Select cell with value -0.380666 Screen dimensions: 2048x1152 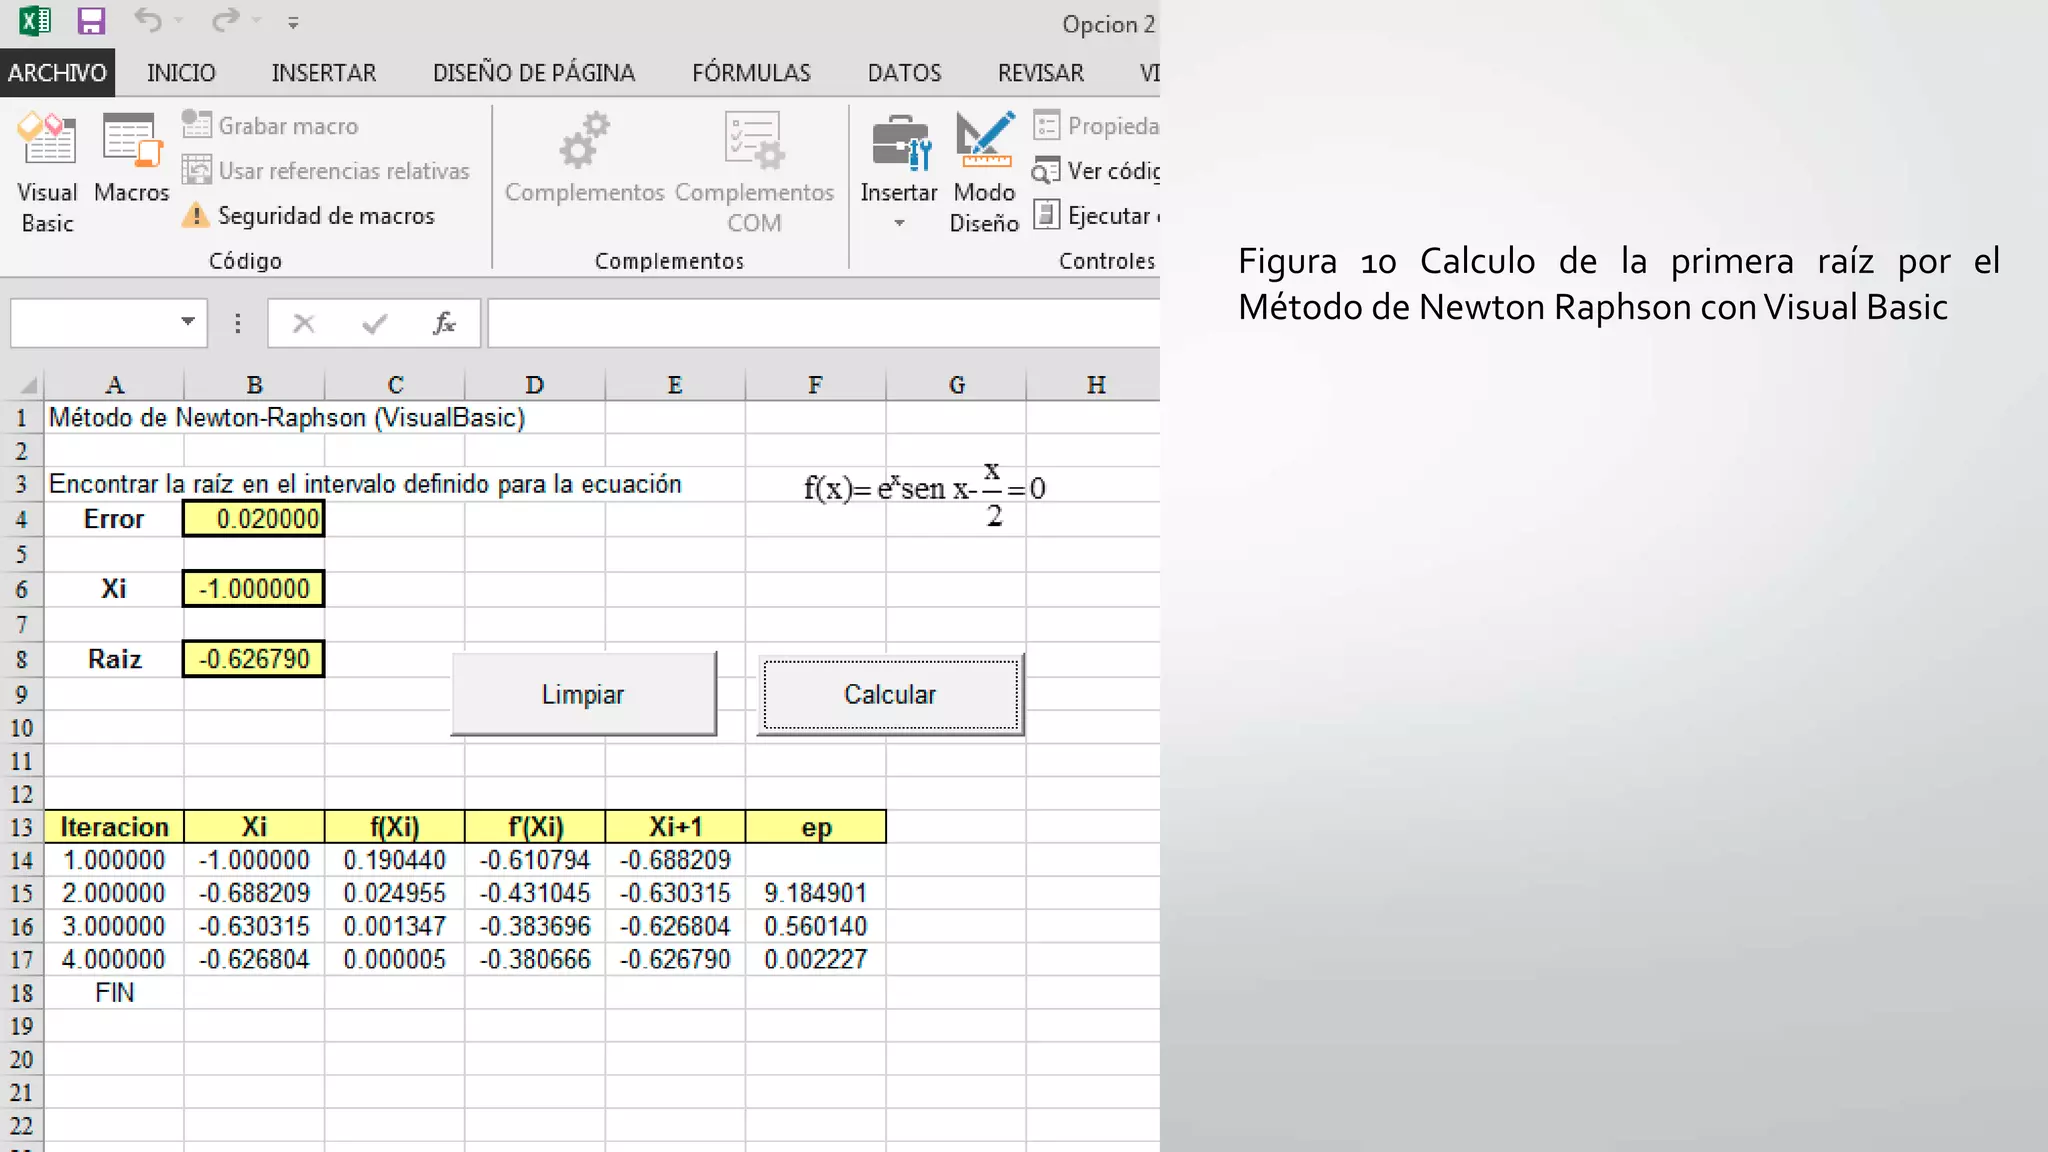pyautogui.click(x=535, y=960)
